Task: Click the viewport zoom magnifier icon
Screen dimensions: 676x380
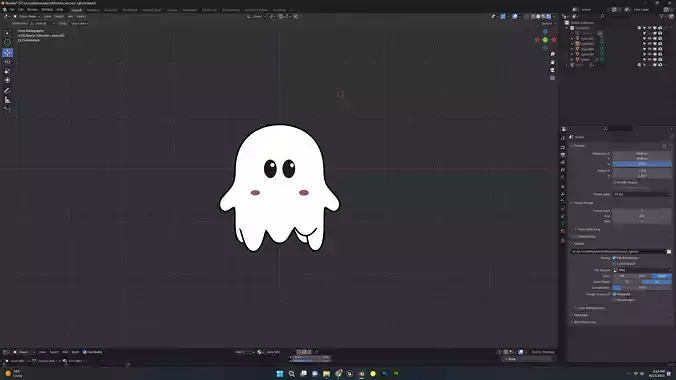Action: (x=552, y=54)
